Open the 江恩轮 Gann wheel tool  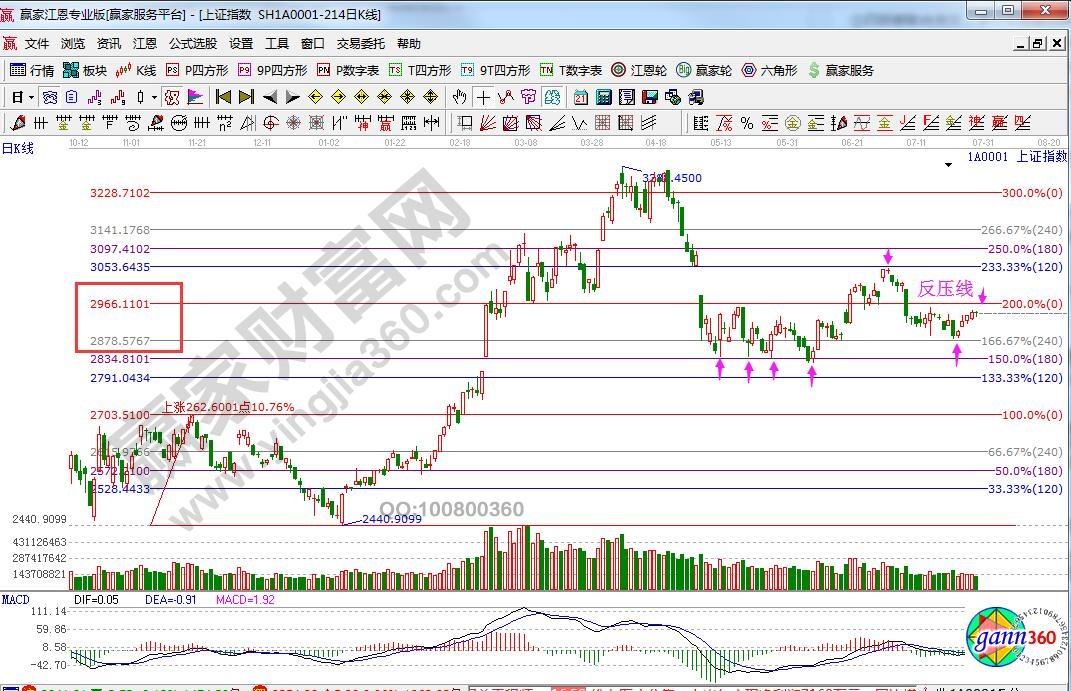coord(639,70)
